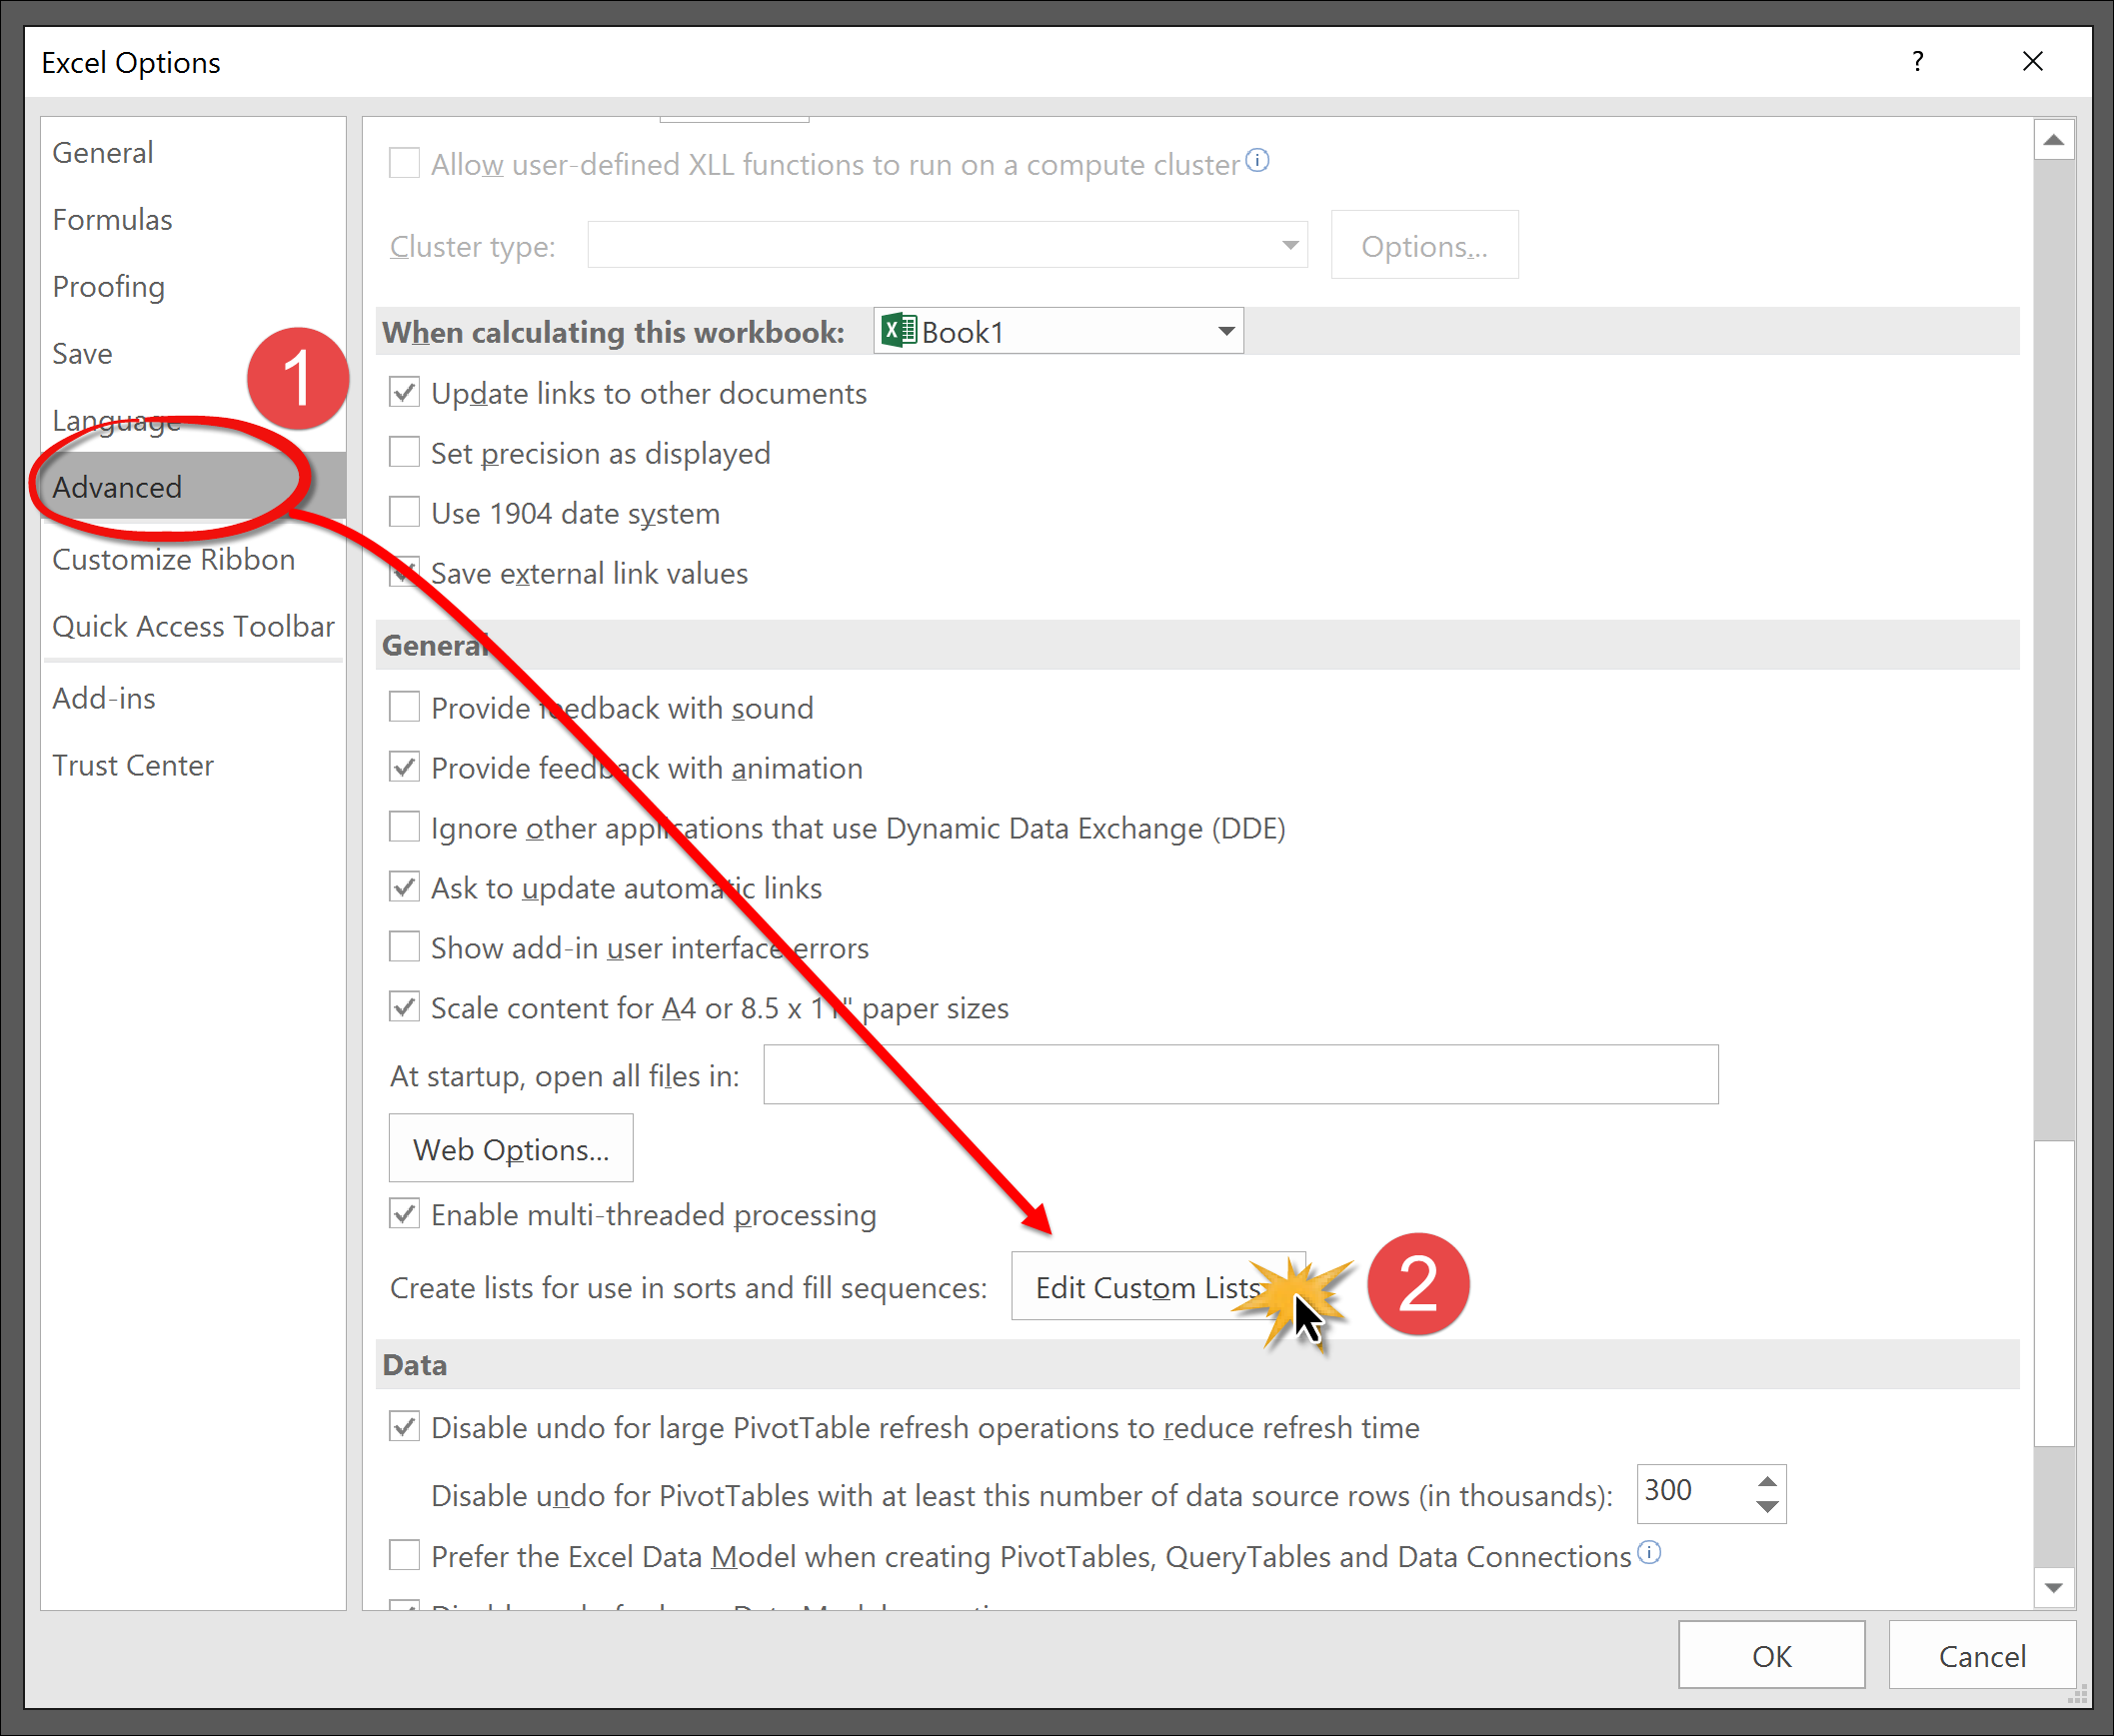Toggle Save external link values checkbox
Image resolution: width=2114 pixels, height=1736 pixels.
[404, 572]
